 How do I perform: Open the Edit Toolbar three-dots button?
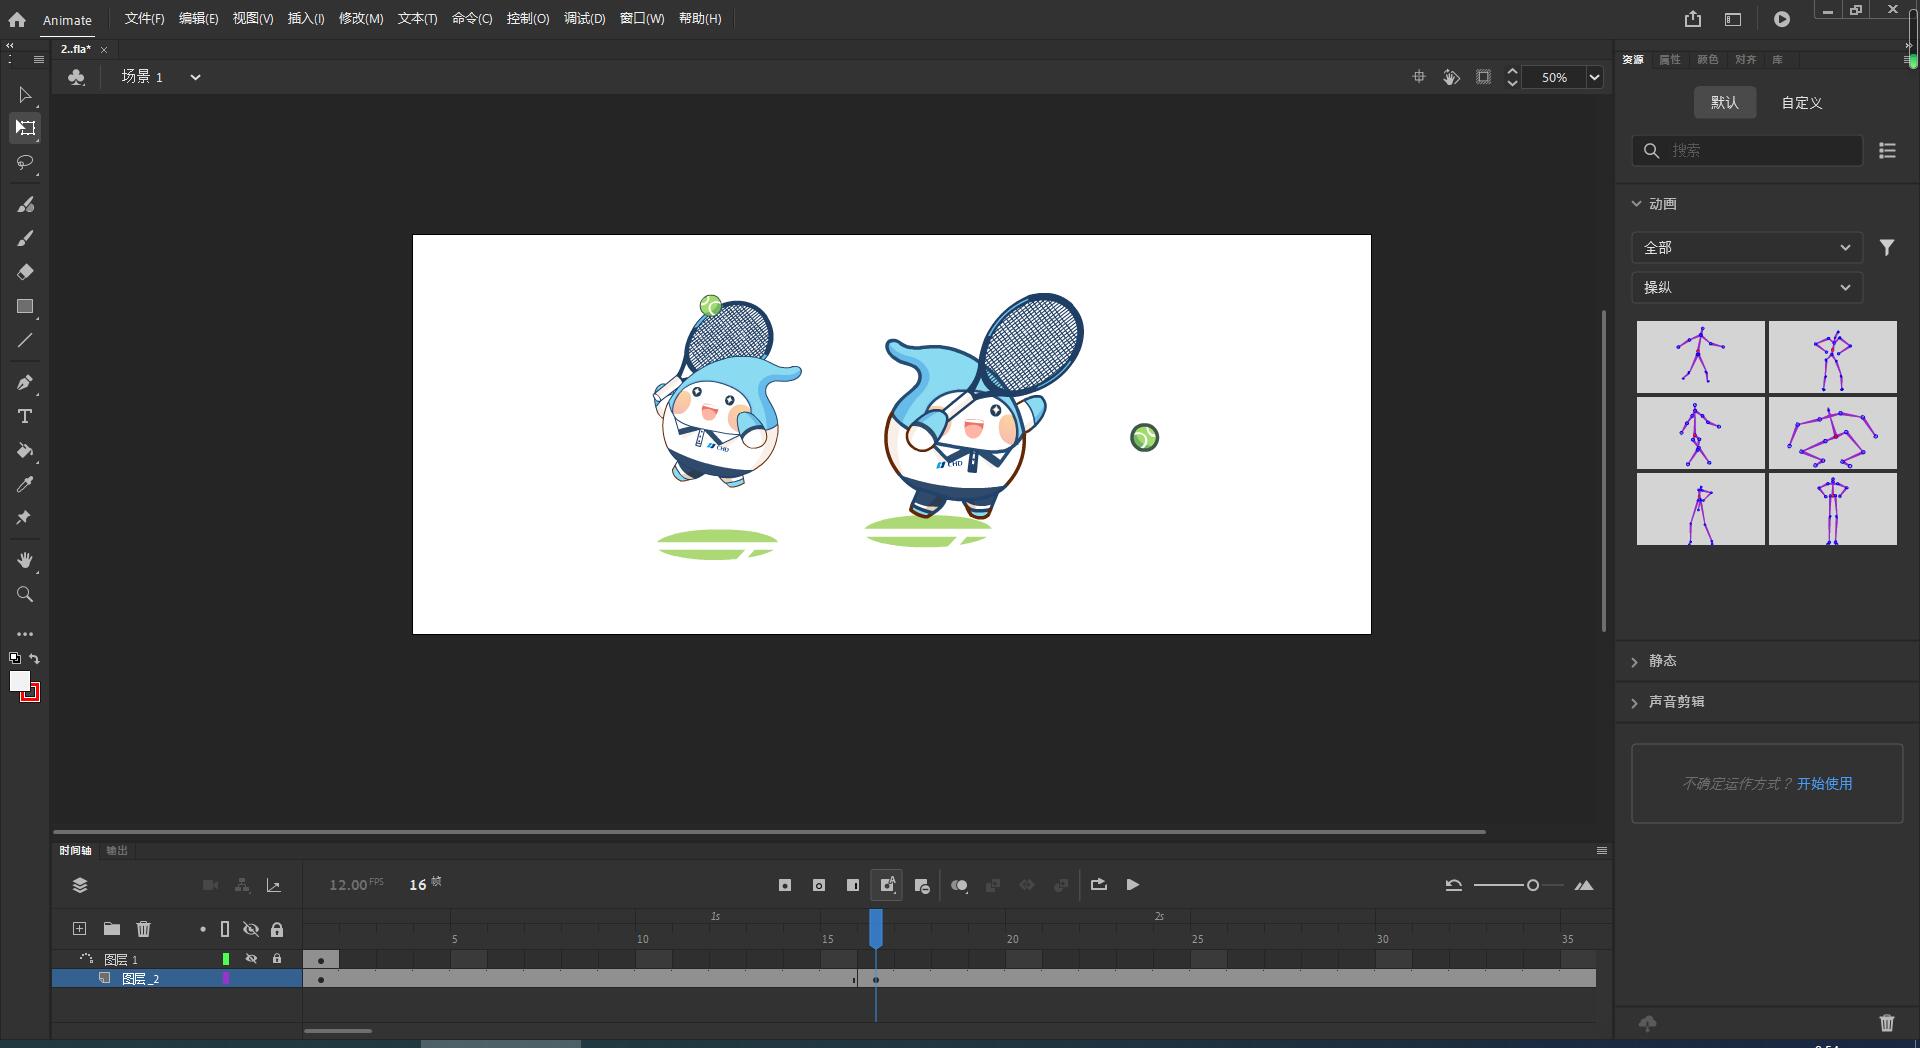tap(25, 634)
